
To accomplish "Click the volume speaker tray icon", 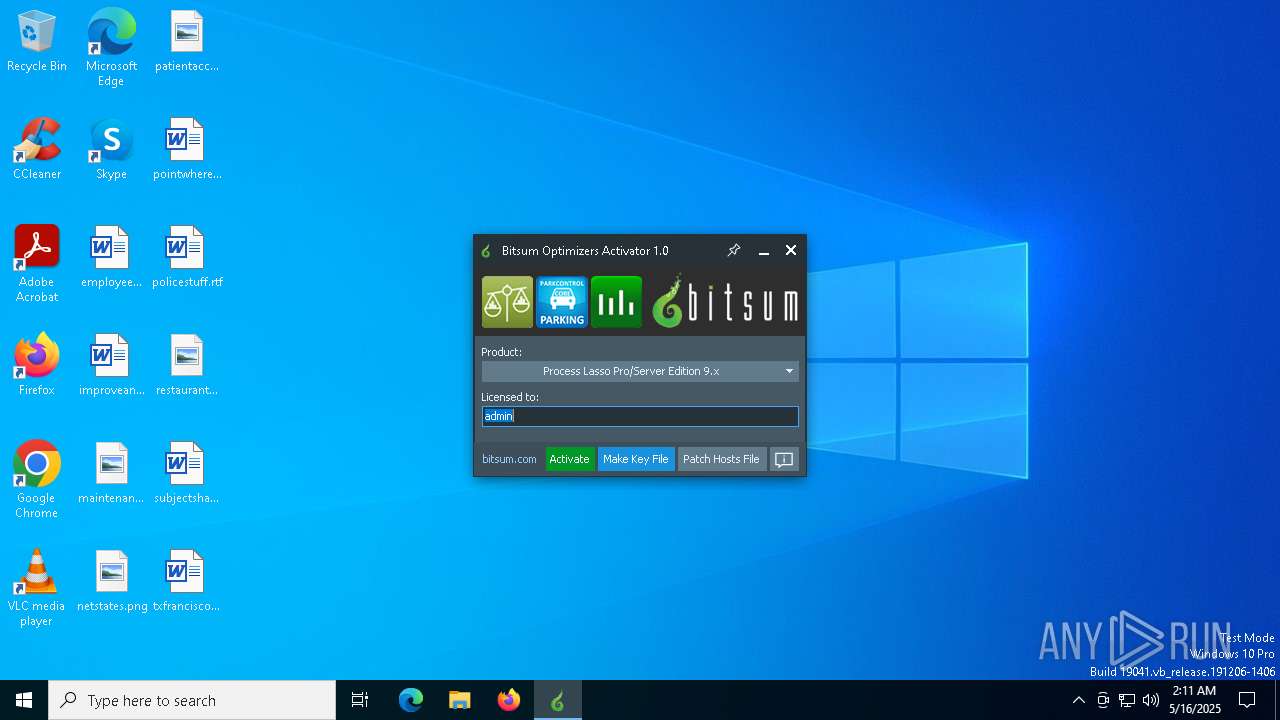I will pyautogui.click(x=1151, y=700).
